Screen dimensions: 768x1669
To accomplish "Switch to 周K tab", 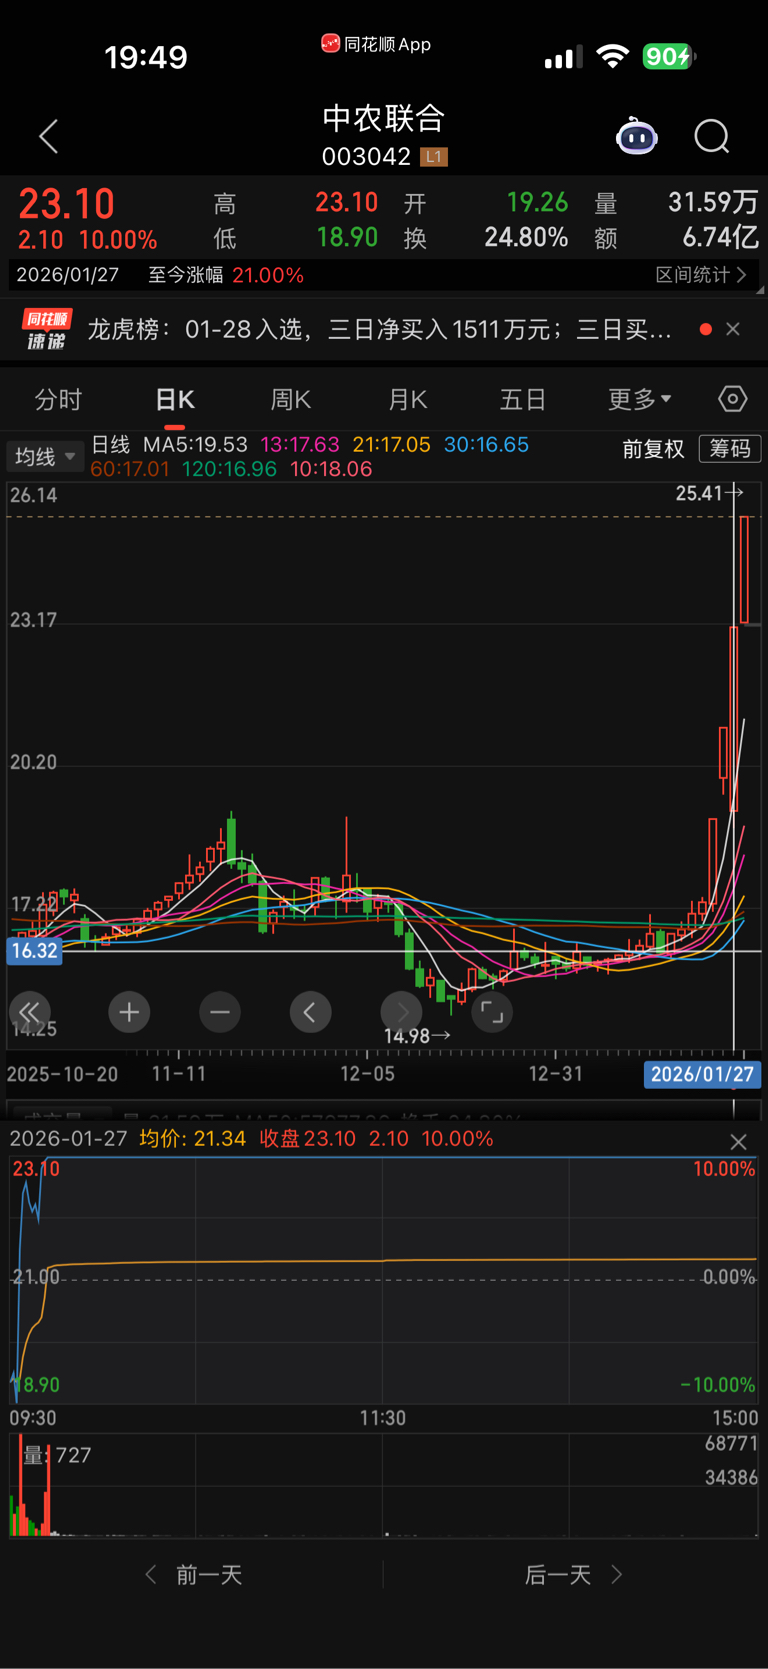I will click(x=291, y=400).
